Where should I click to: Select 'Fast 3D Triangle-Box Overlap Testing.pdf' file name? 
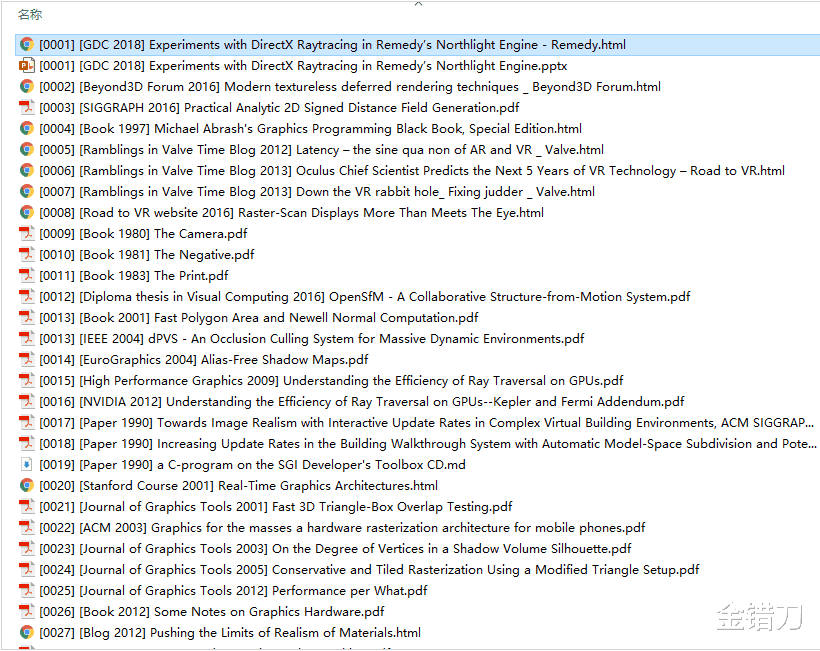276,506
